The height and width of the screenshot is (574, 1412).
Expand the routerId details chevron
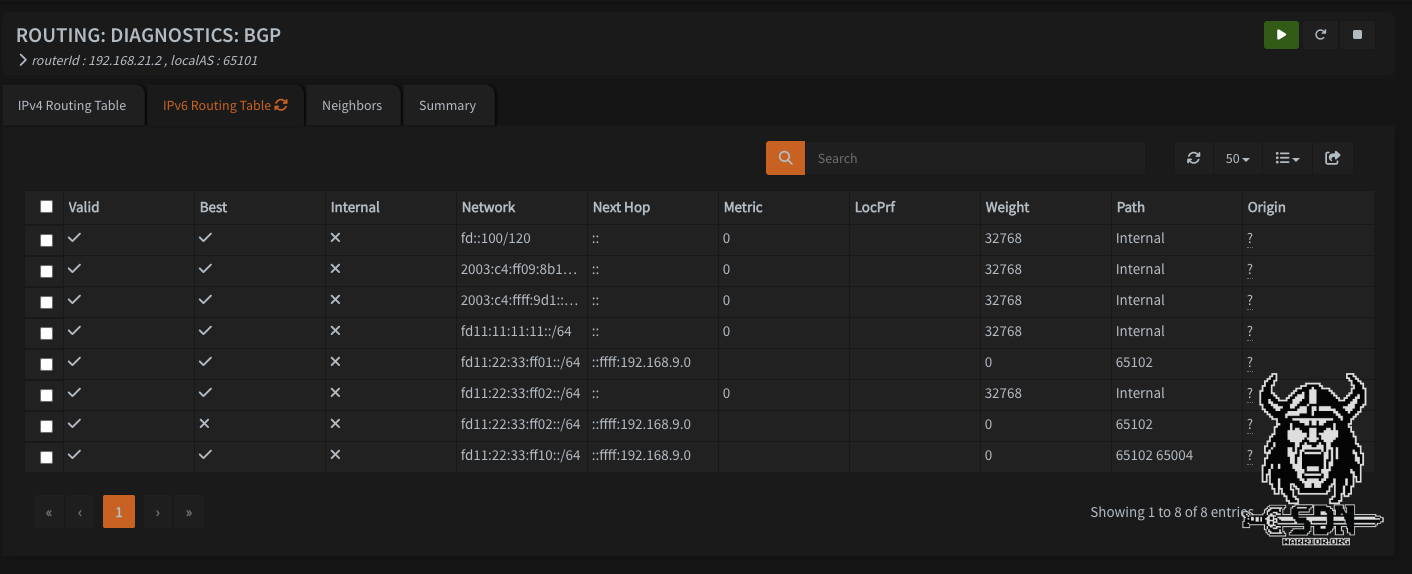pyautogui.click(x=23, y=60)
